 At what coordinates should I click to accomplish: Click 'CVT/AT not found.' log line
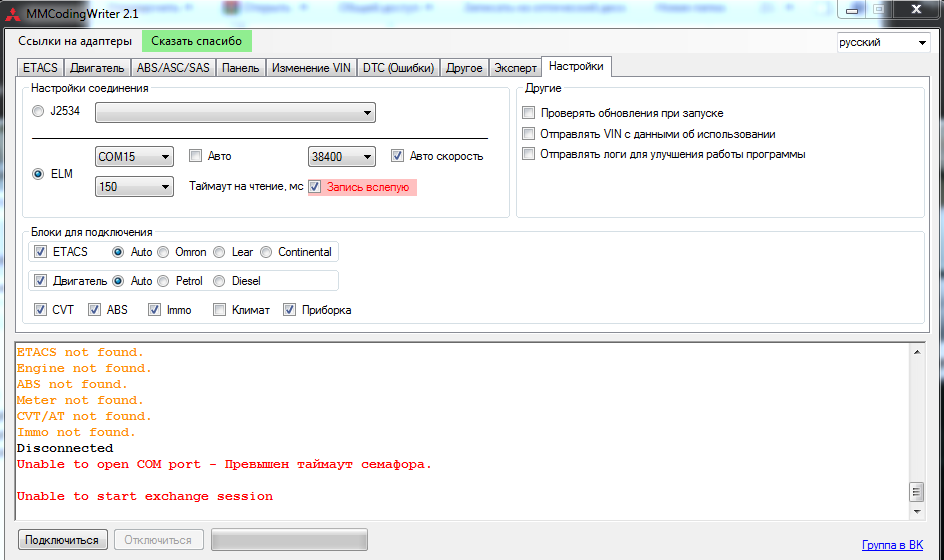coord(84,416)
